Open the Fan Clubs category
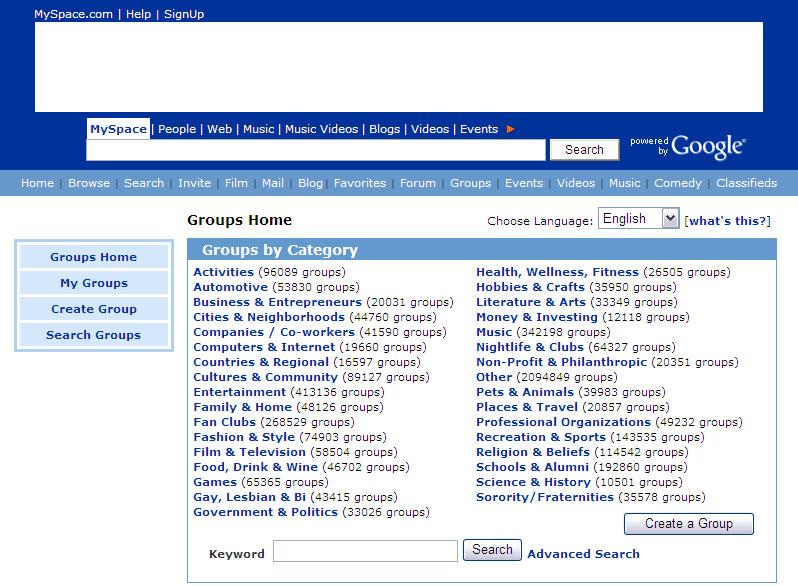The image size is (798, 586). (x=224, y=422)
